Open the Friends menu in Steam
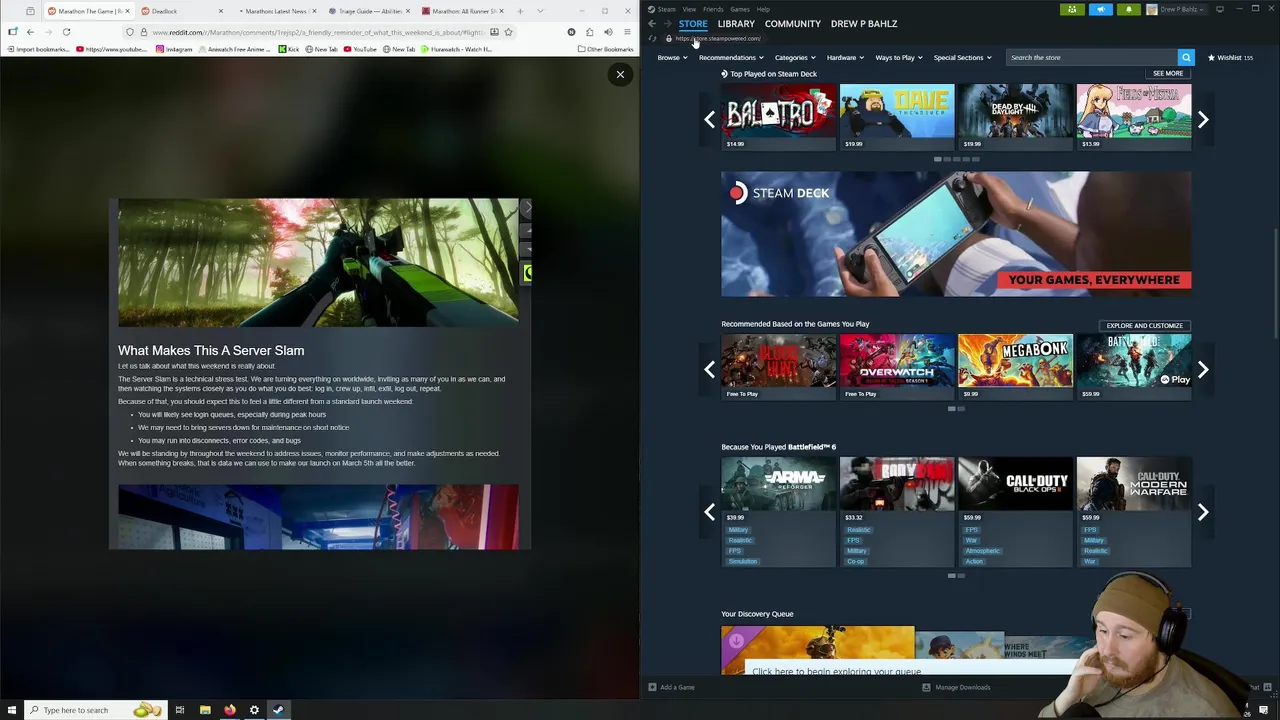 tap(713, 9)
